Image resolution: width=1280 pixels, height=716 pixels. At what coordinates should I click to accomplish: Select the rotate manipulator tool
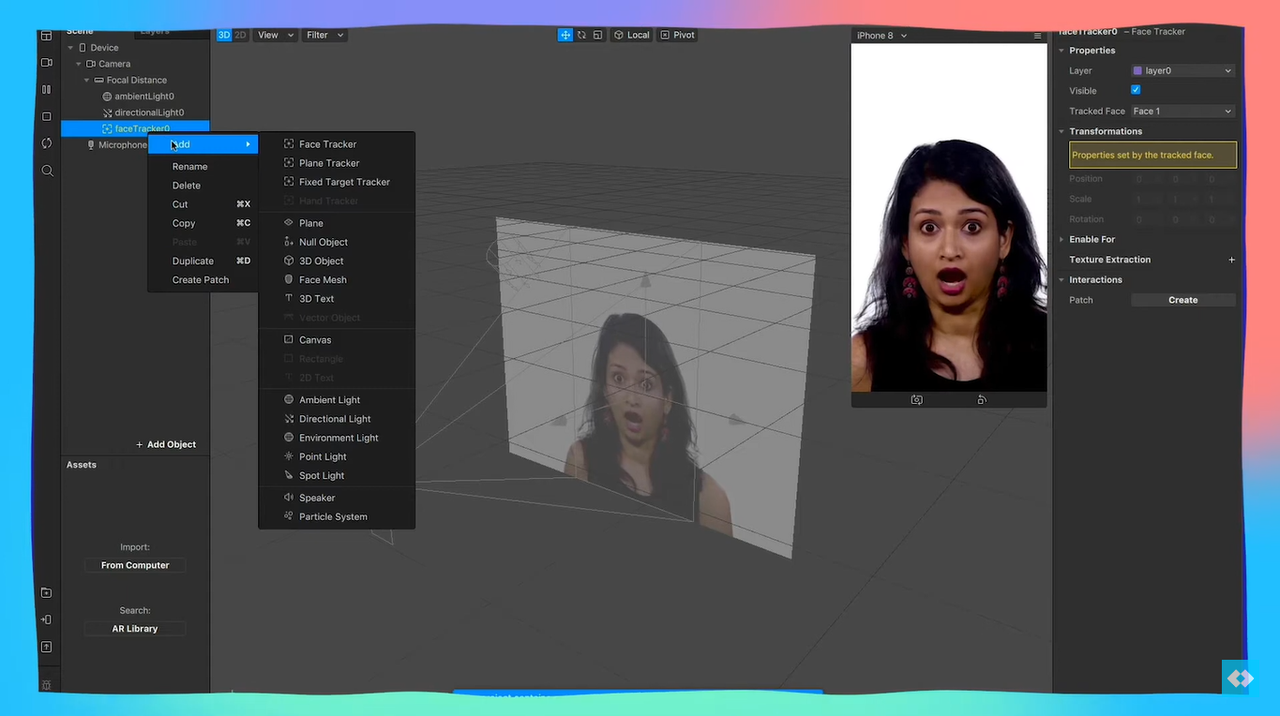click(582, 35)
